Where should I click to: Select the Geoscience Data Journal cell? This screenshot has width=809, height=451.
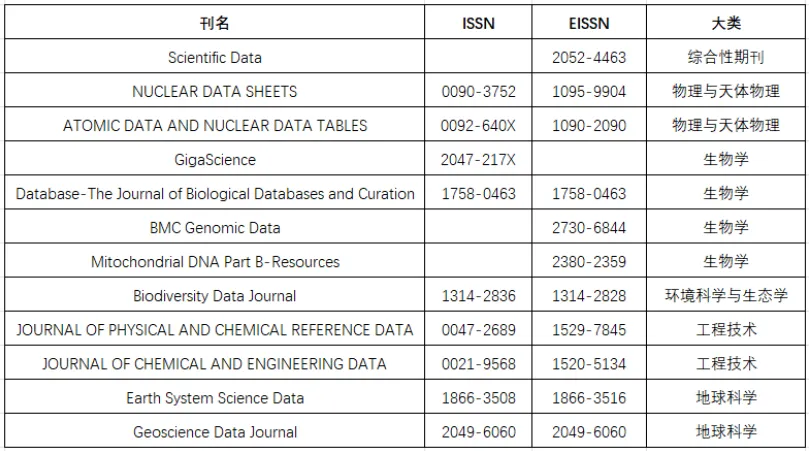215,431
